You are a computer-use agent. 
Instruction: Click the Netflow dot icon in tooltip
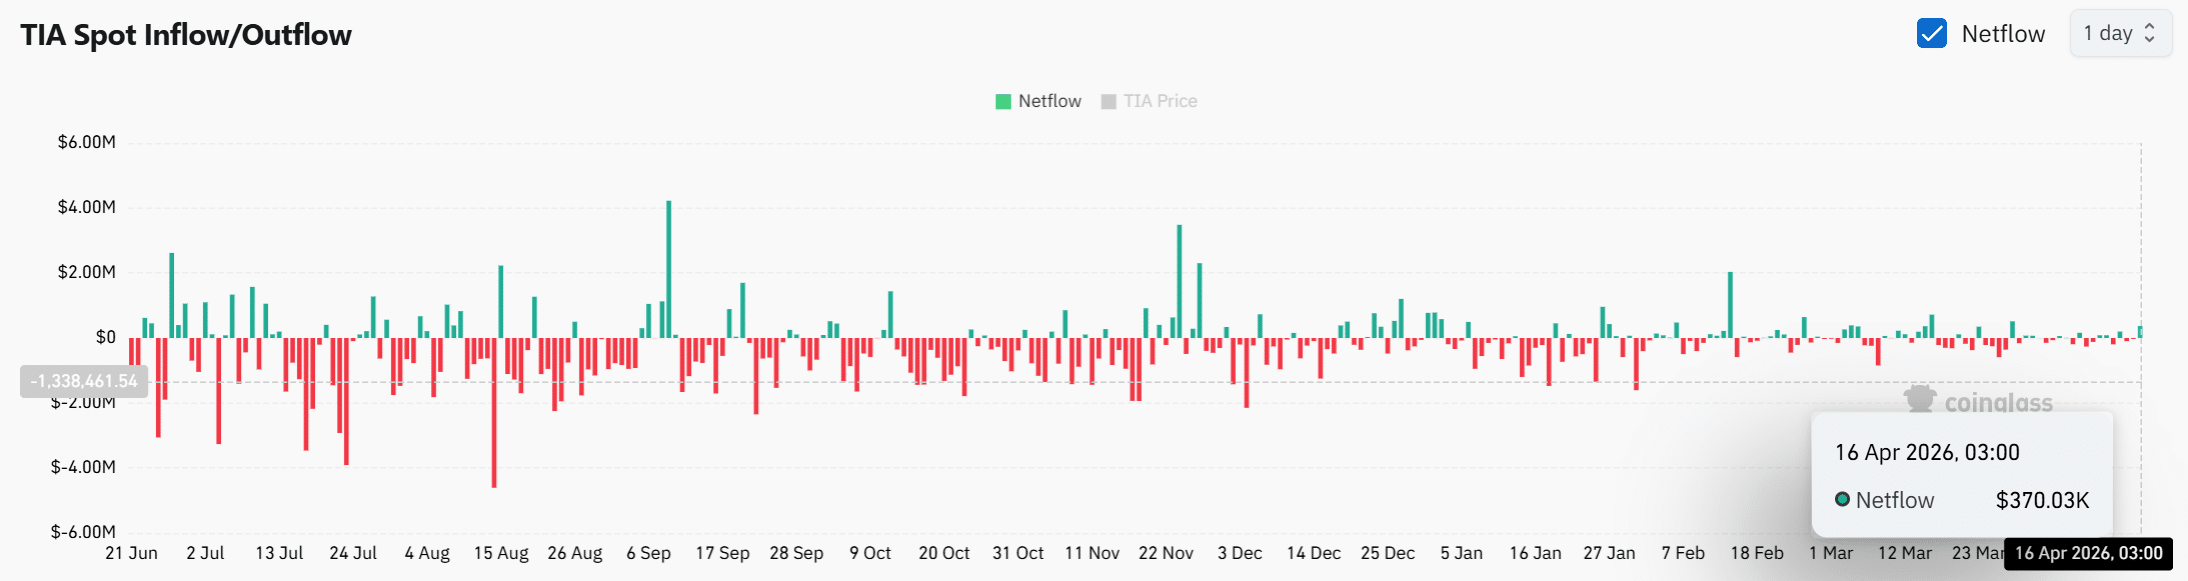tap(1842, 499)
